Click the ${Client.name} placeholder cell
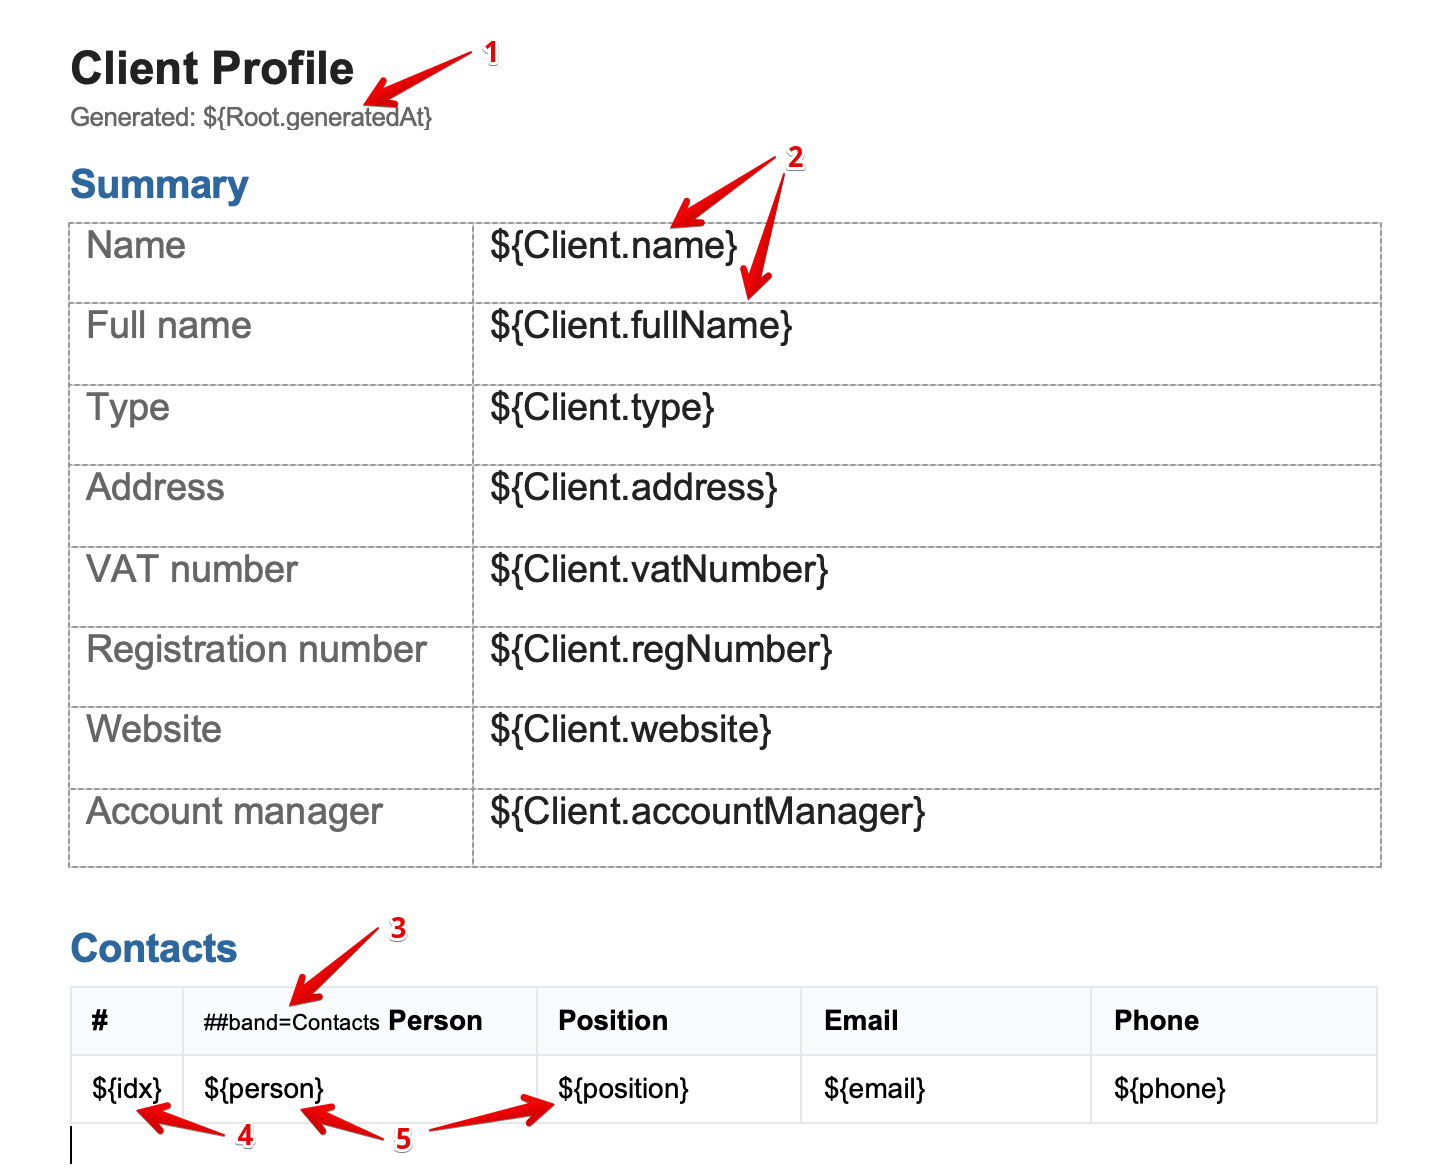The height and width of the screenshot is (1170, 1434). click(613, 246)
